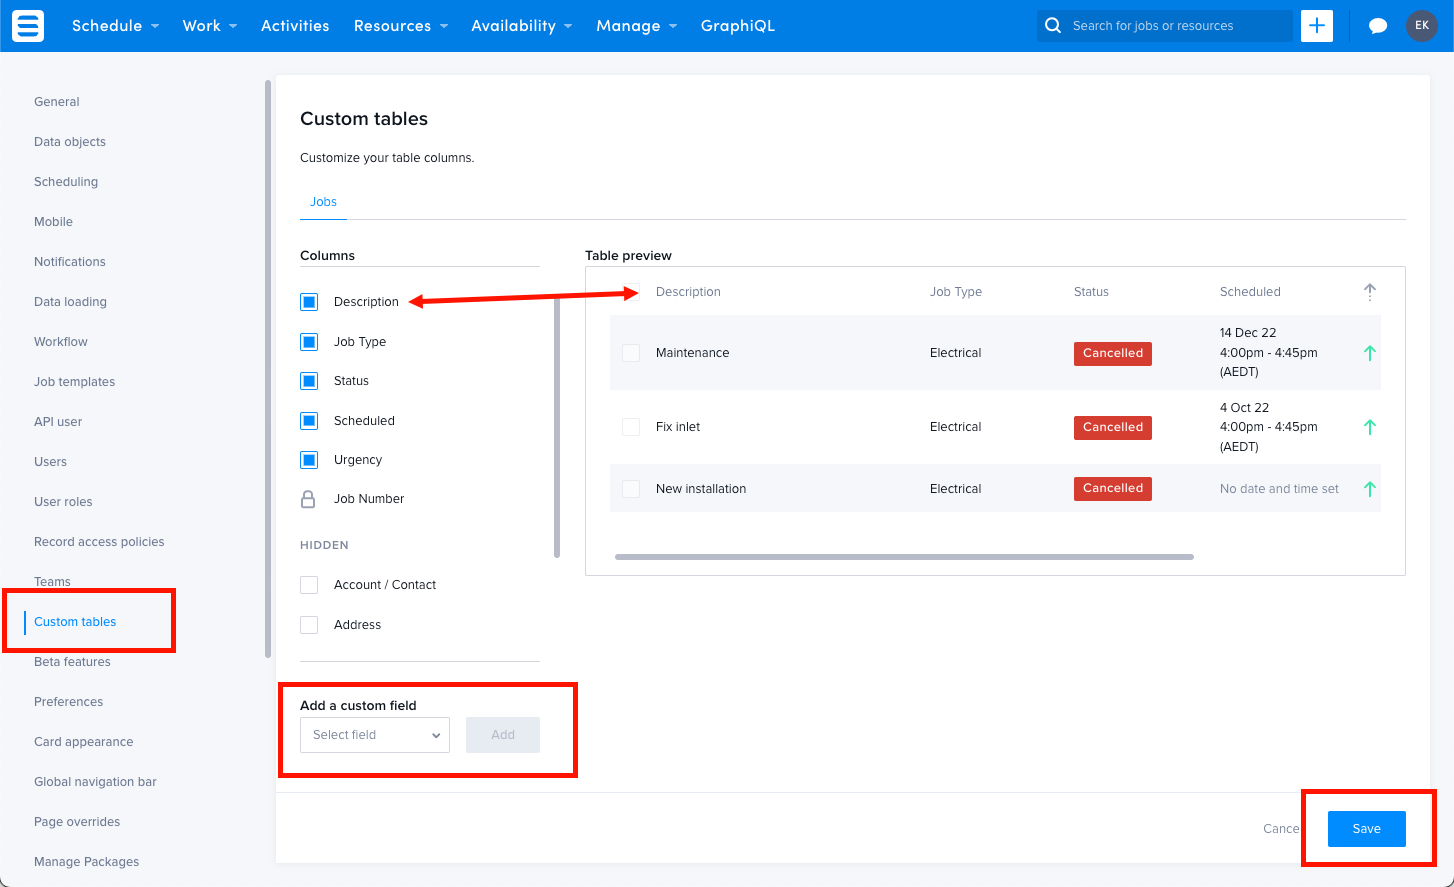
Task: Click the lock icon beside Job Number
Action: [310, 498]
